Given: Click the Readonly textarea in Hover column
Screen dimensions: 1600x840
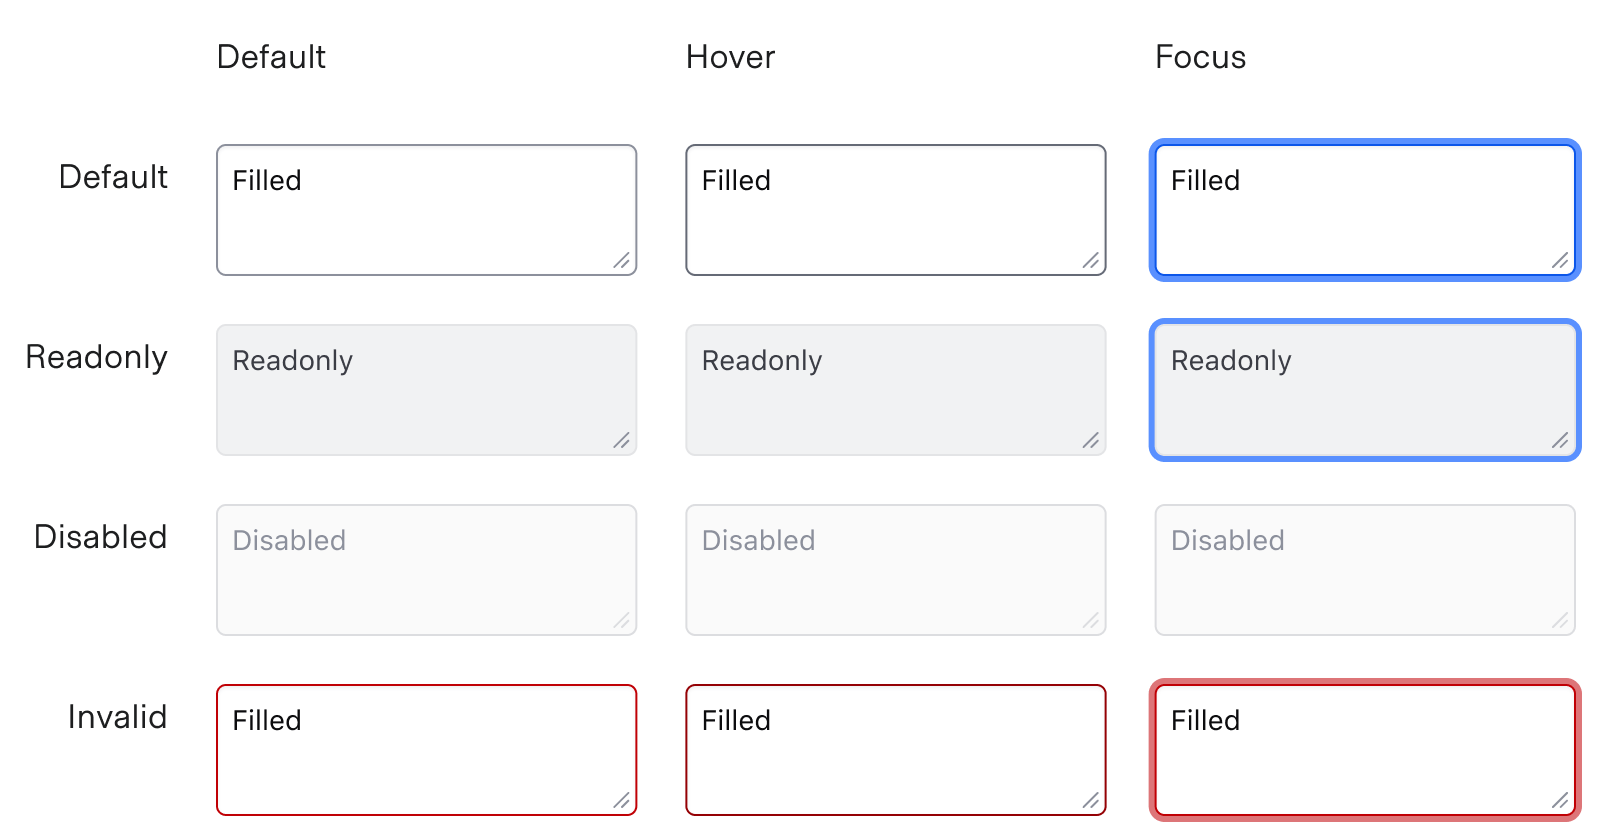Looking at the screenshot, I should point(895,390).
